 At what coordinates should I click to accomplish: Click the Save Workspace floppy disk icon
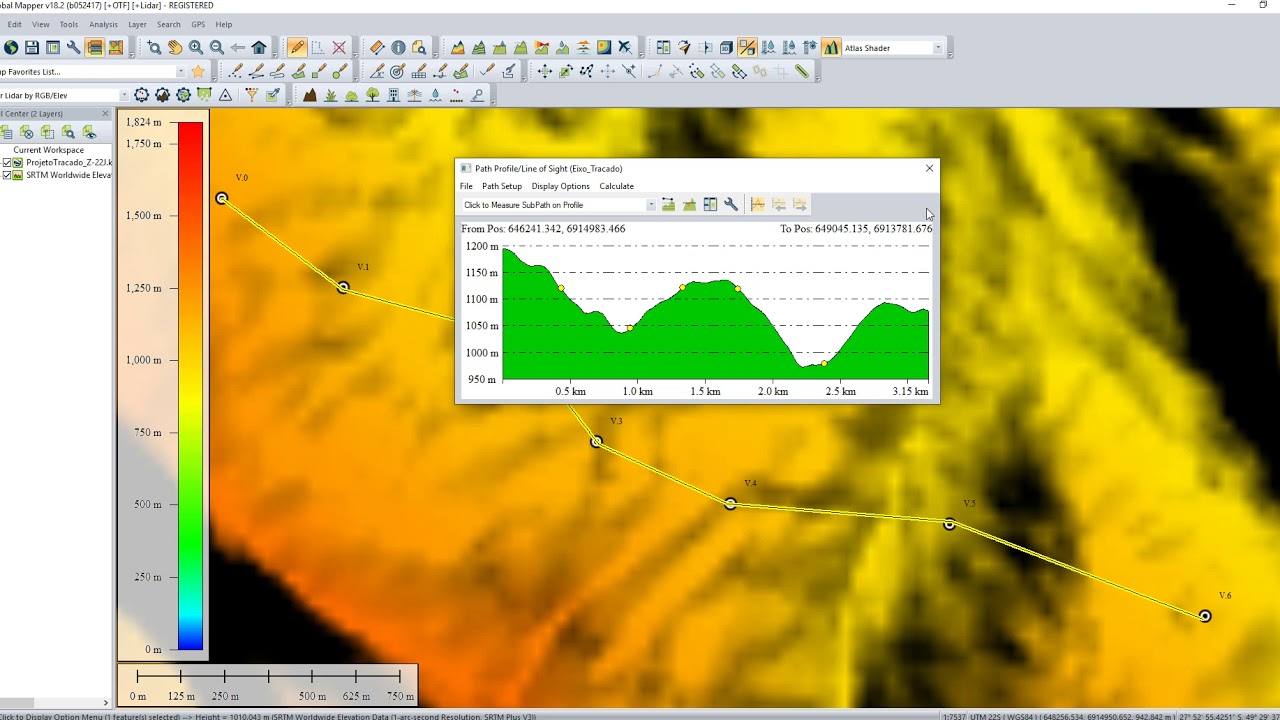(32, 47)
